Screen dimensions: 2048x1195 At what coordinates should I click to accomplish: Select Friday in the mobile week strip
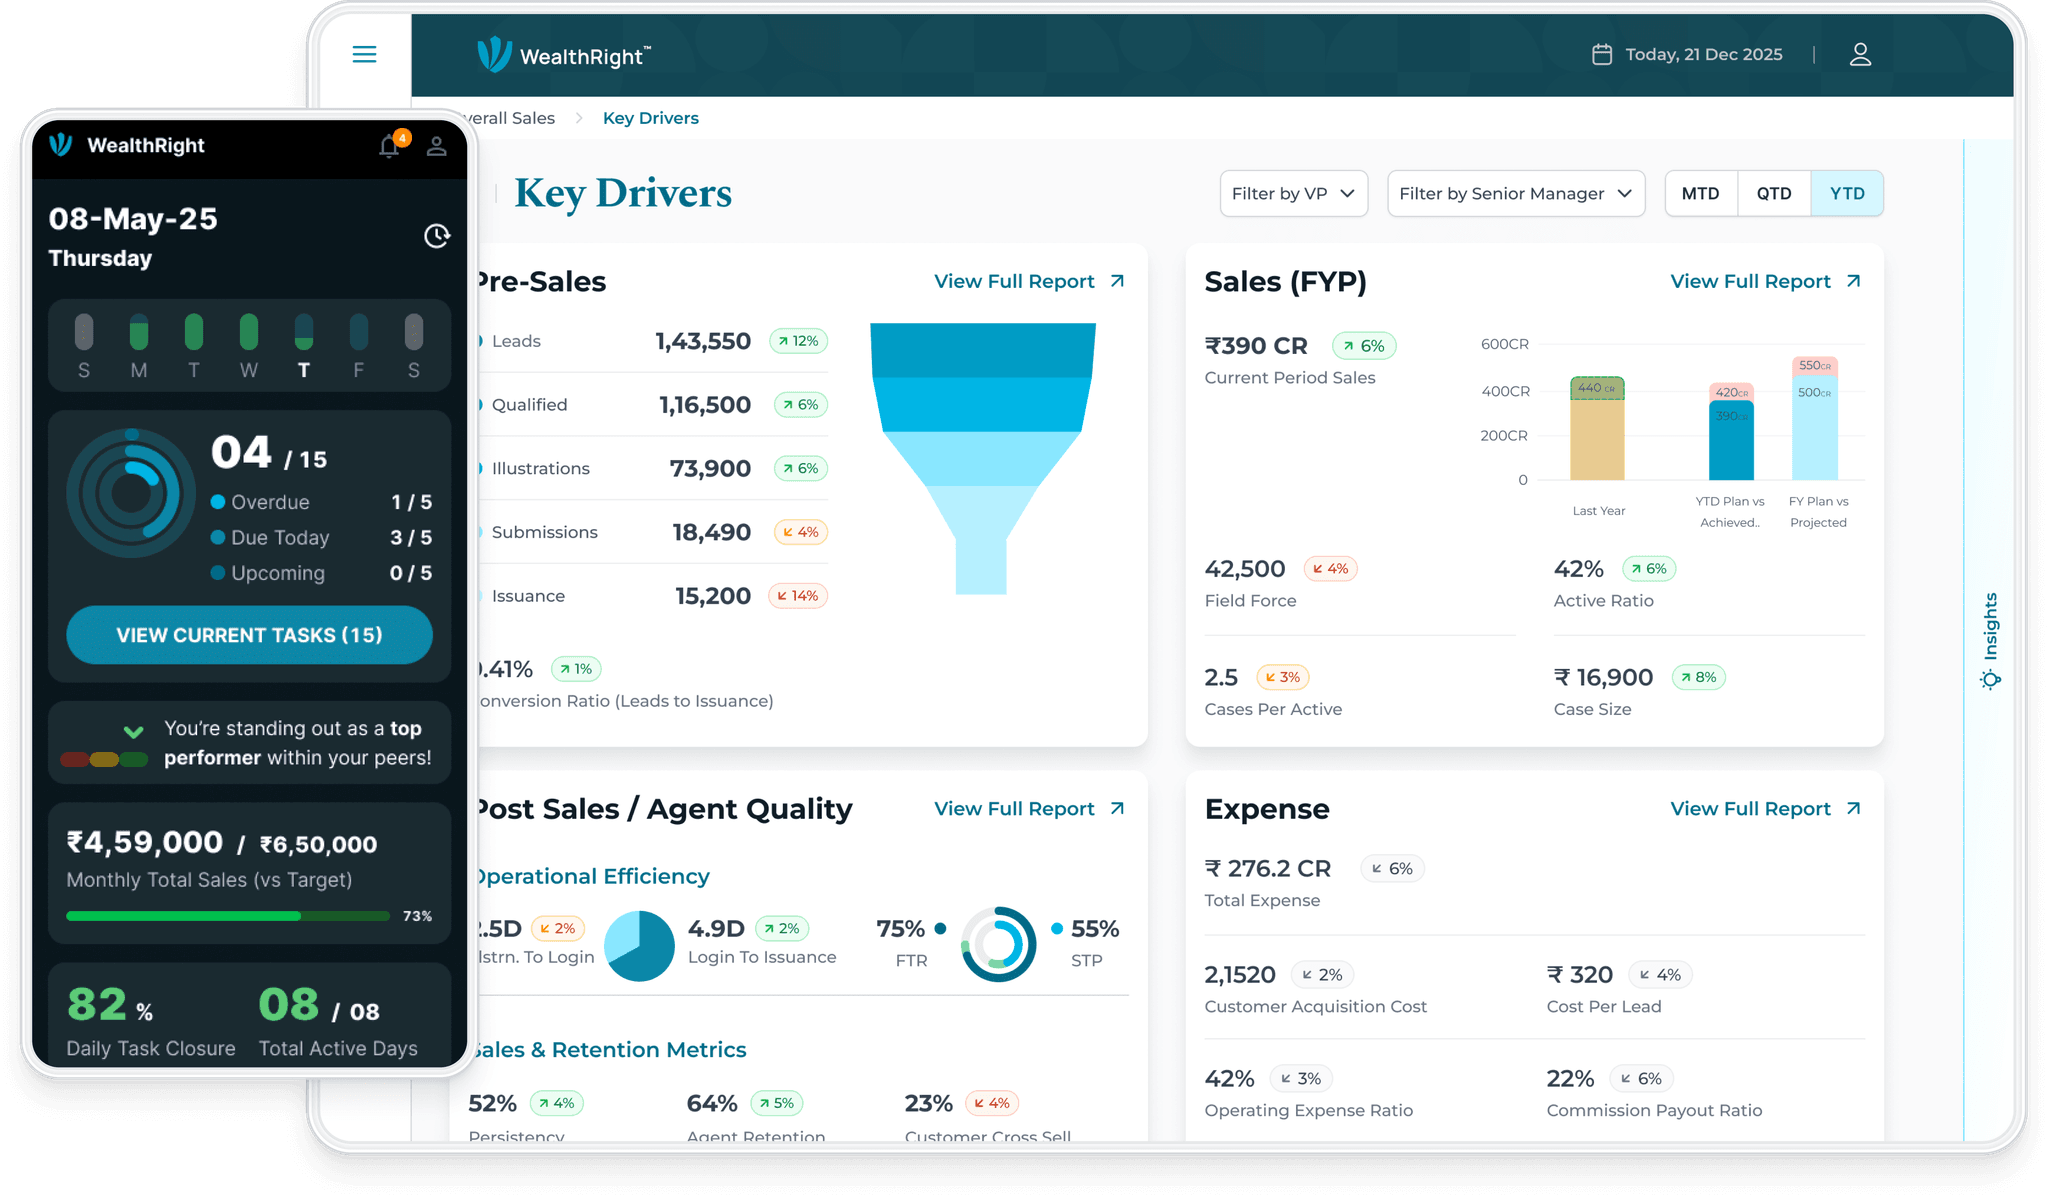point(359,347)
